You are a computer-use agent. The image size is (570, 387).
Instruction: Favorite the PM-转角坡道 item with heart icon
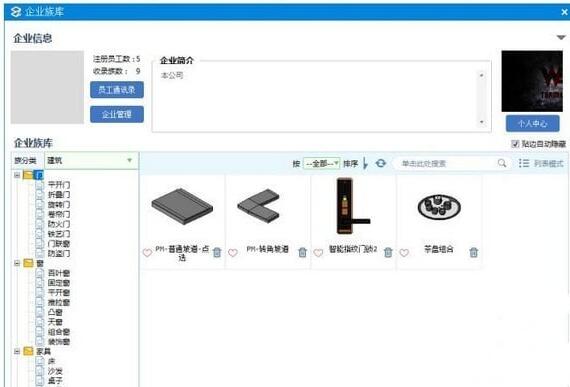[x=233, y=253]
